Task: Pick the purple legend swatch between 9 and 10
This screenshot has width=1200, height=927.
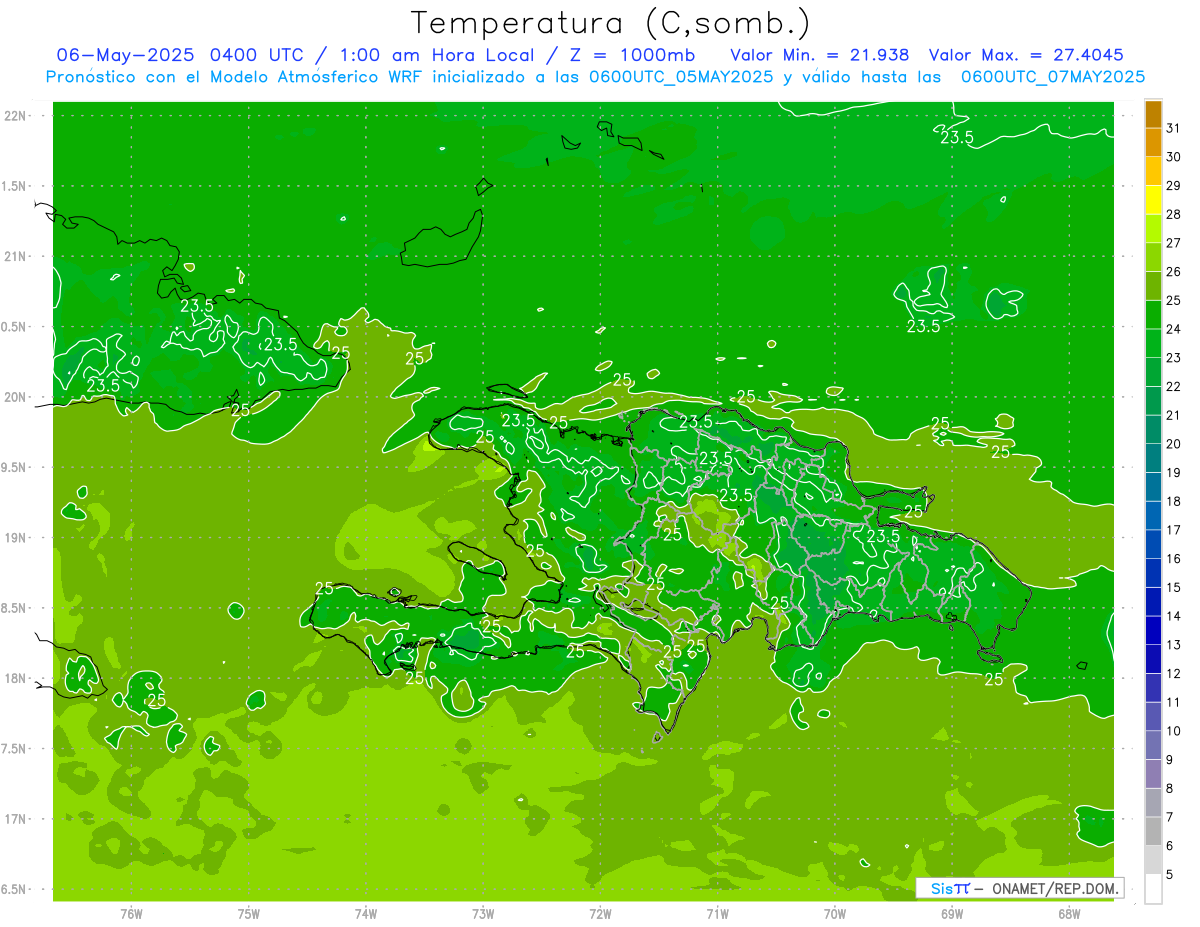Action: [x=1153, y=745]
